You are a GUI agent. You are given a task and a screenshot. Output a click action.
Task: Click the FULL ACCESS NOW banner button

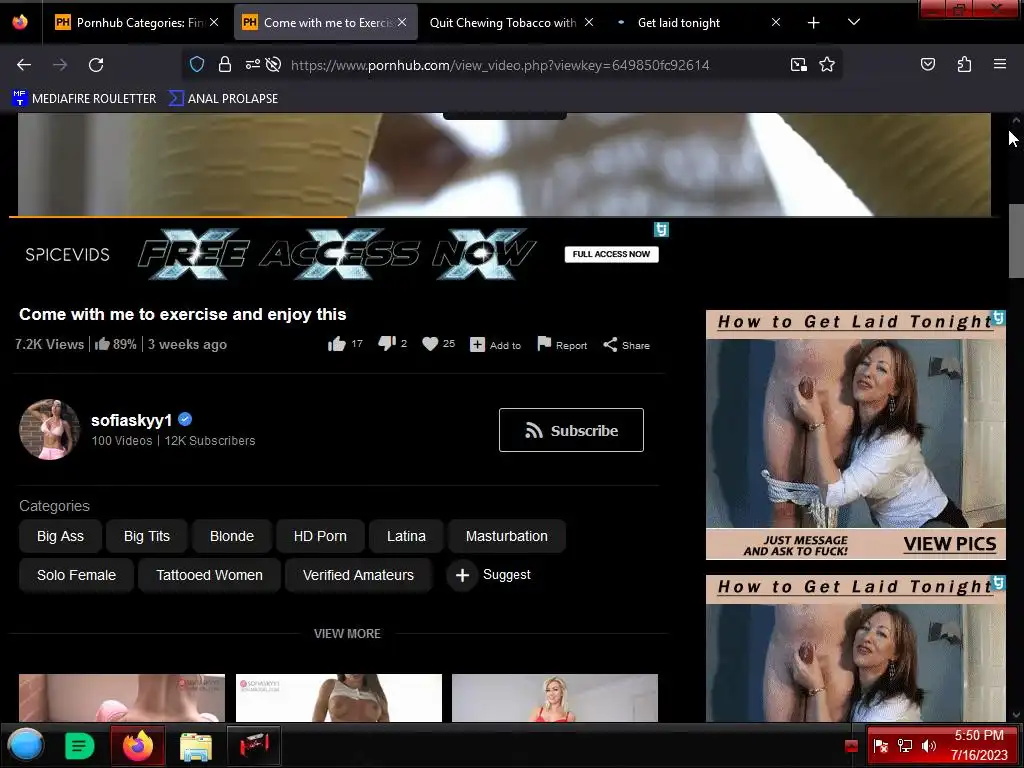pos(611,254)
